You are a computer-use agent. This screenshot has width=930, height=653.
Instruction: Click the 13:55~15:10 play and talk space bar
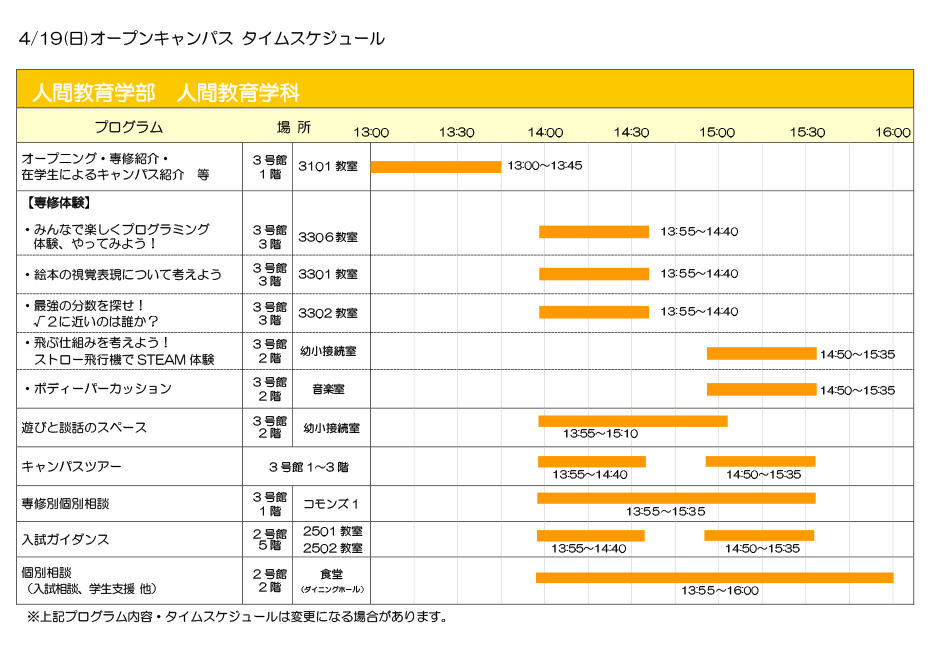pyautogui.click(x=632, y=421)
